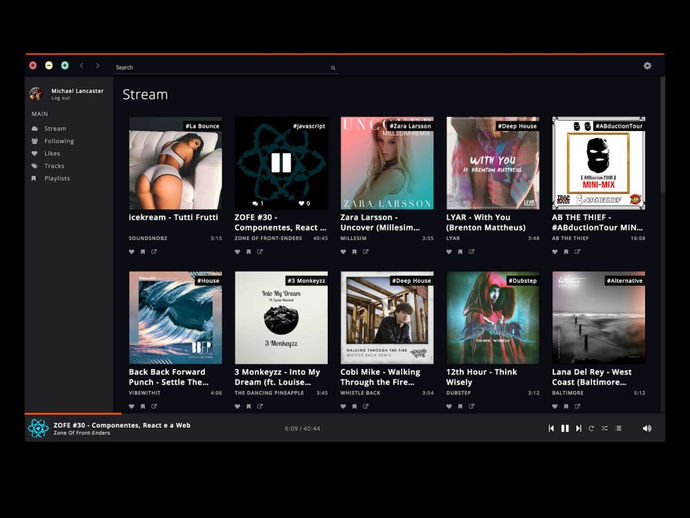Open settings via the gear icon
This screenshot has height=518, width=690.
point(647,66)
